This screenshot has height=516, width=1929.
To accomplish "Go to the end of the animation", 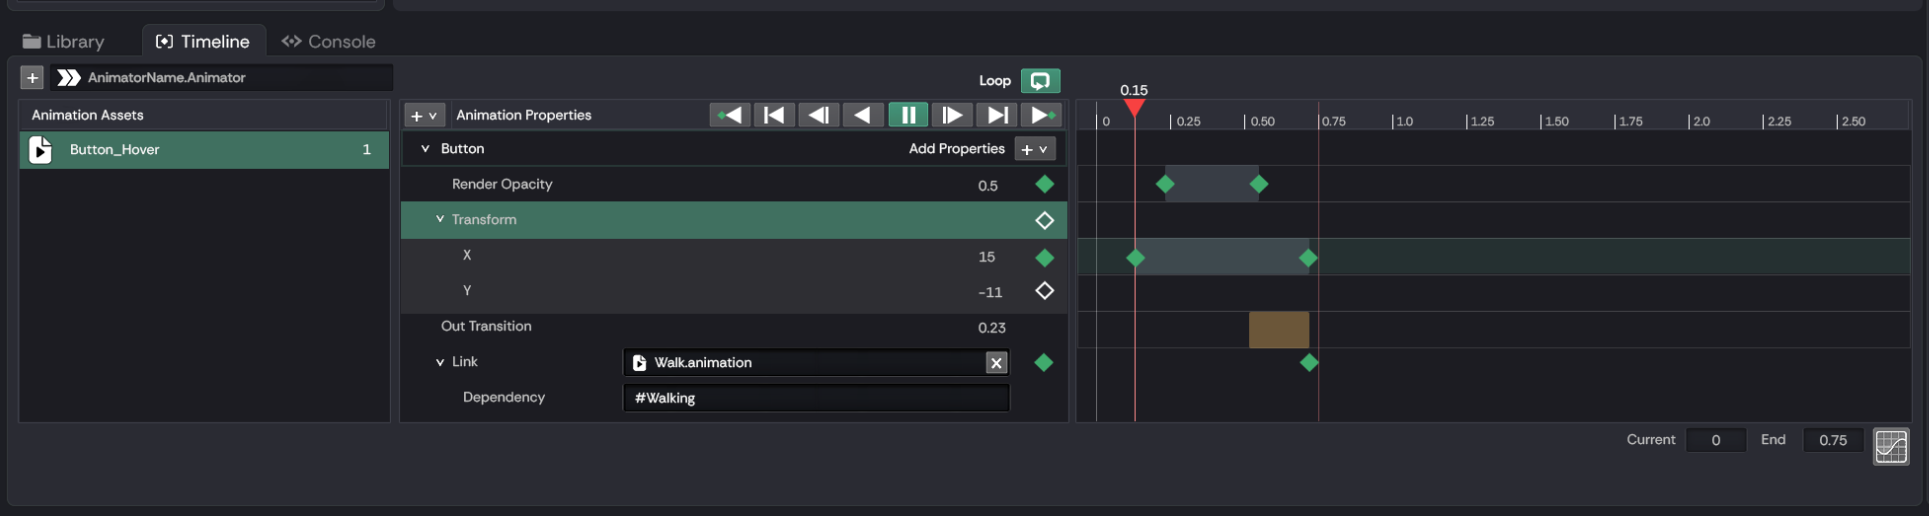I will point(996,115).
